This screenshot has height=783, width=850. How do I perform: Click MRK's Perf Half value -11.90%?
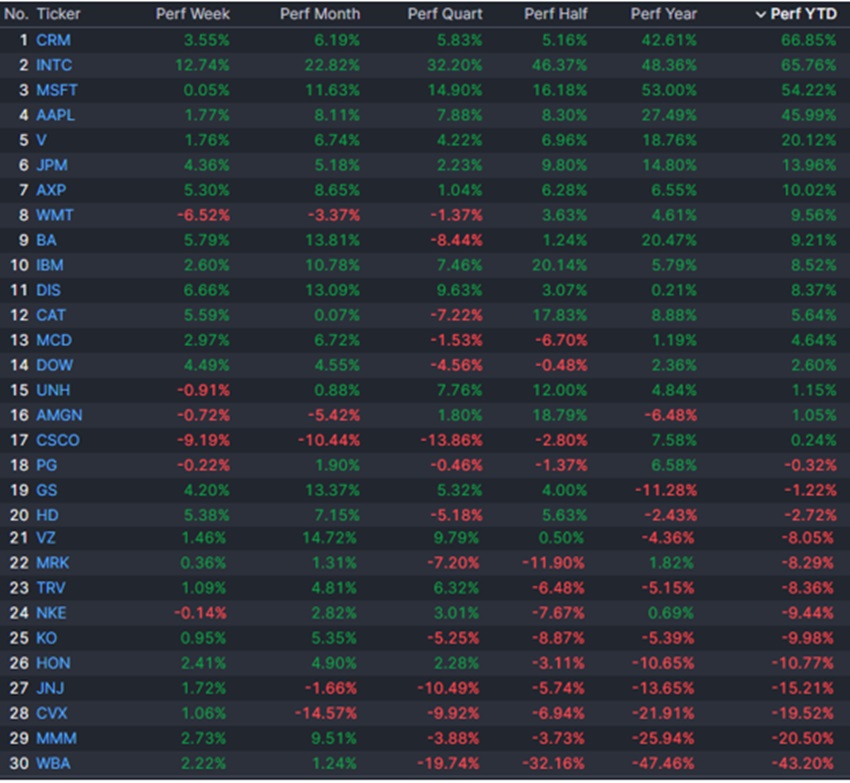(553, 563)
